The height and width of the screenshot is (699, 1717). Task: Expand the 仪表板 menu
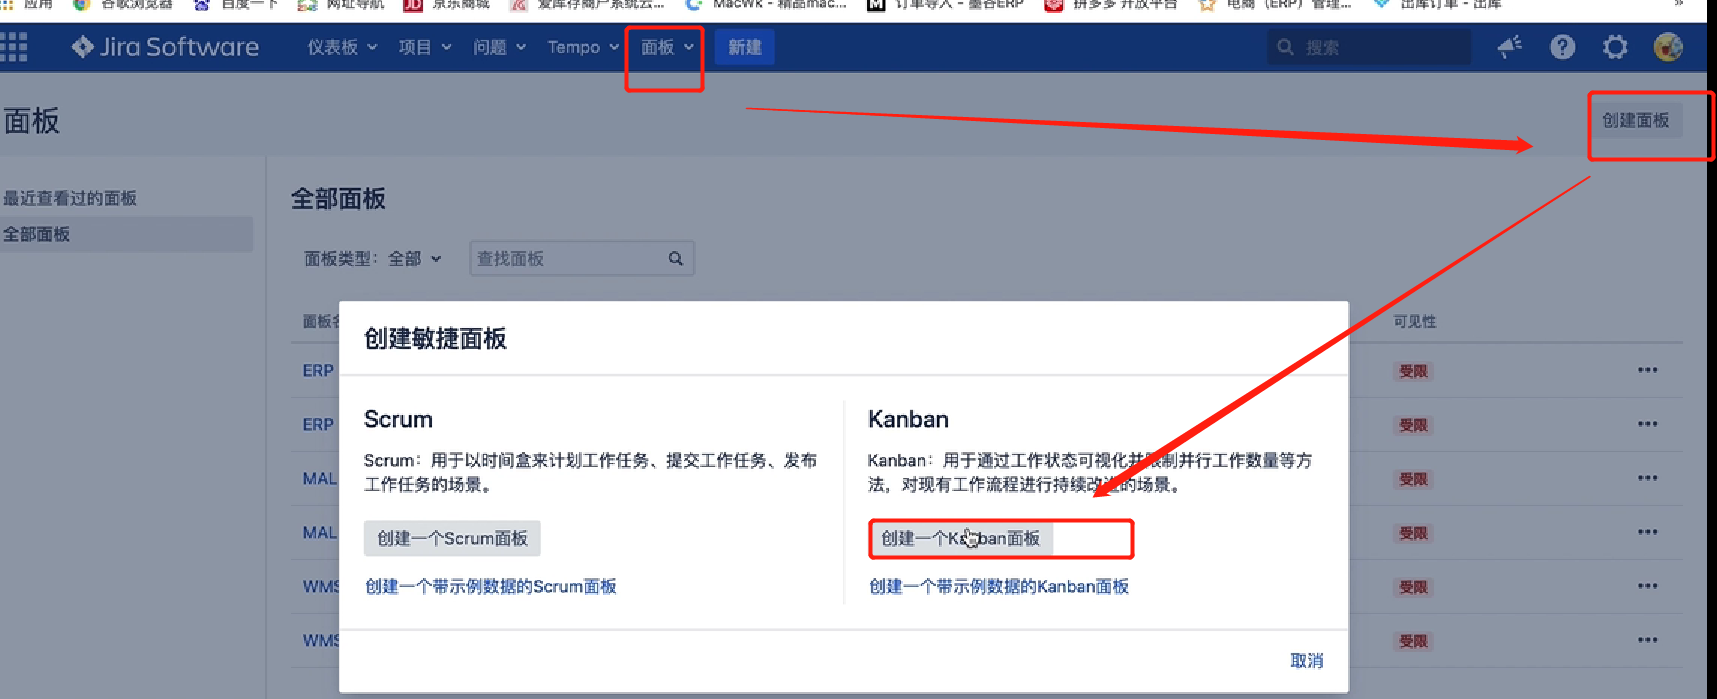tap(342, 47)
